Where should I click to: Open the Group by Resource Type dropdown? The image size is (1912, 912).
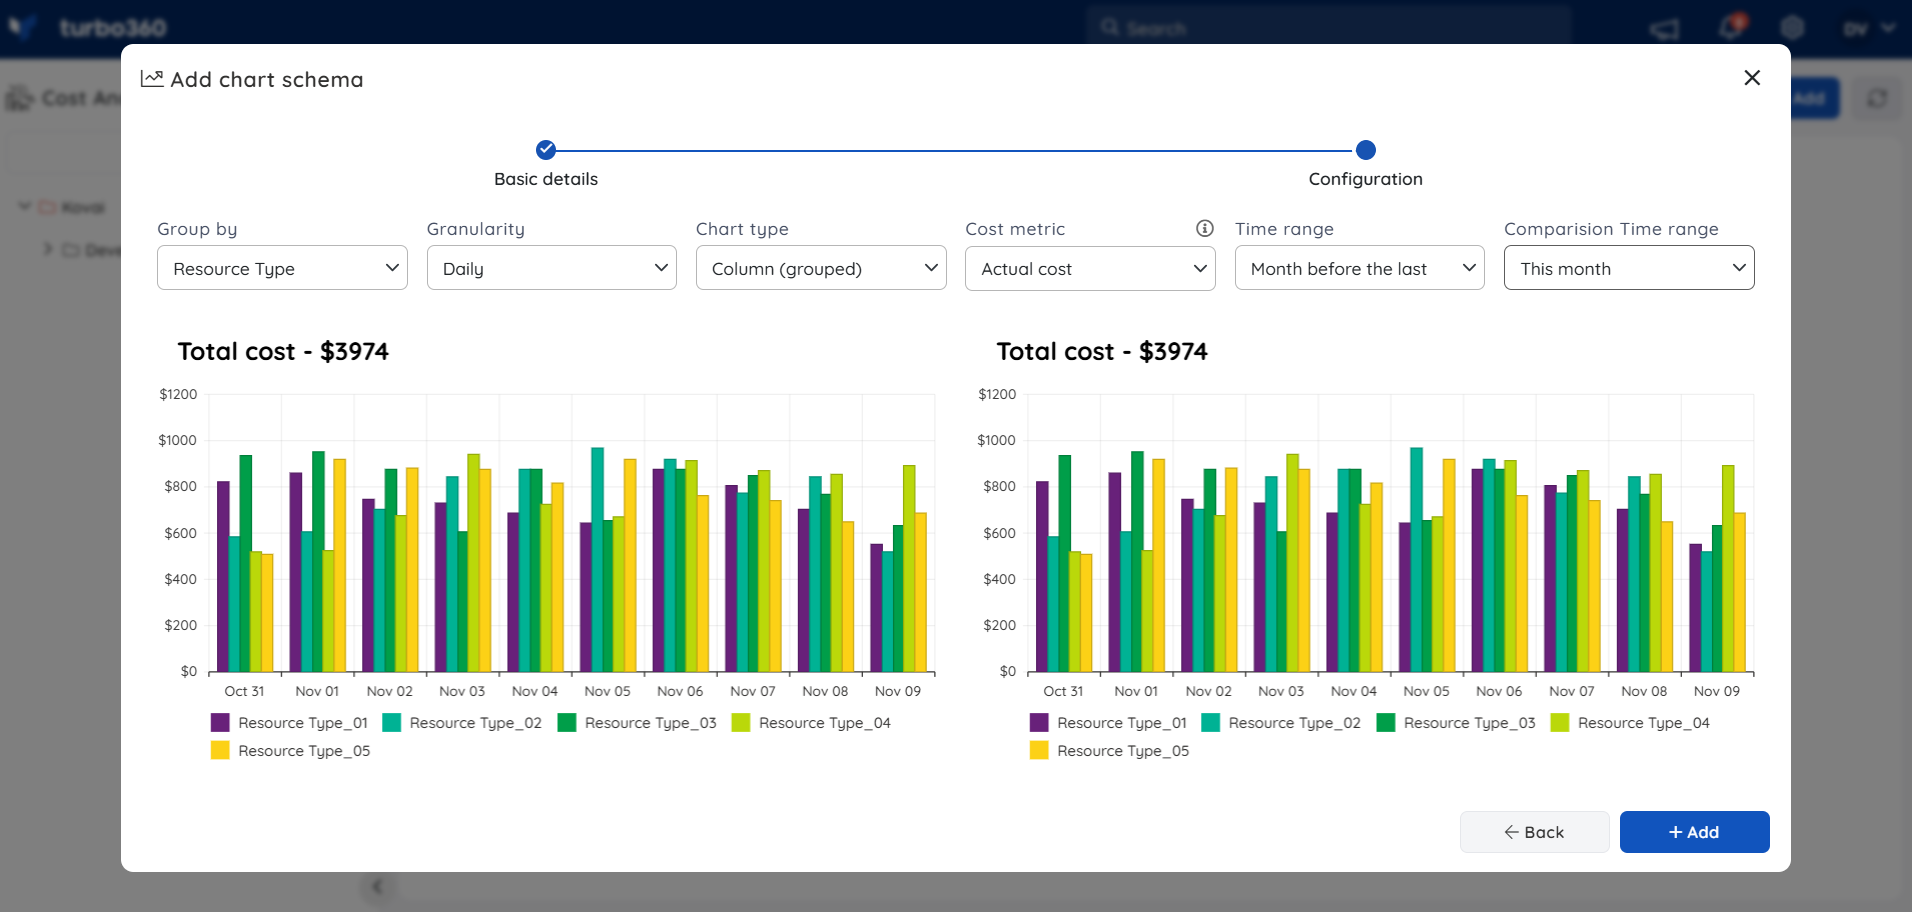tap(282, 268)
